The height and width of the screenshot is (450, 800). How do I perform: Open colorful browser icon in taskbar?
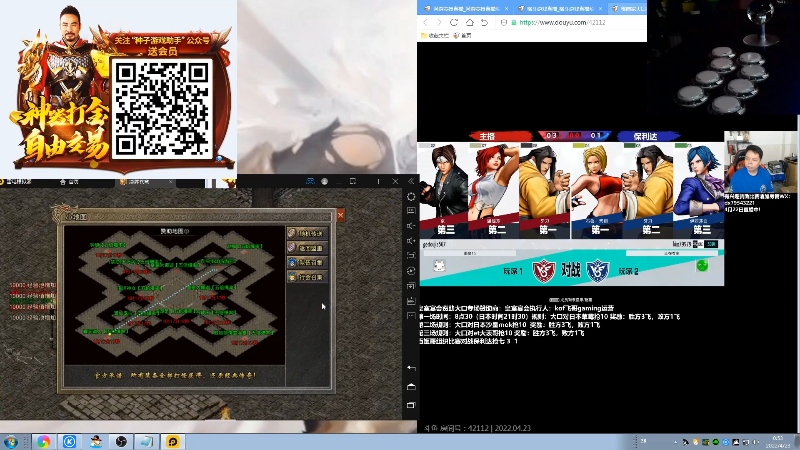pyautogui.click(x=43, y=441)
